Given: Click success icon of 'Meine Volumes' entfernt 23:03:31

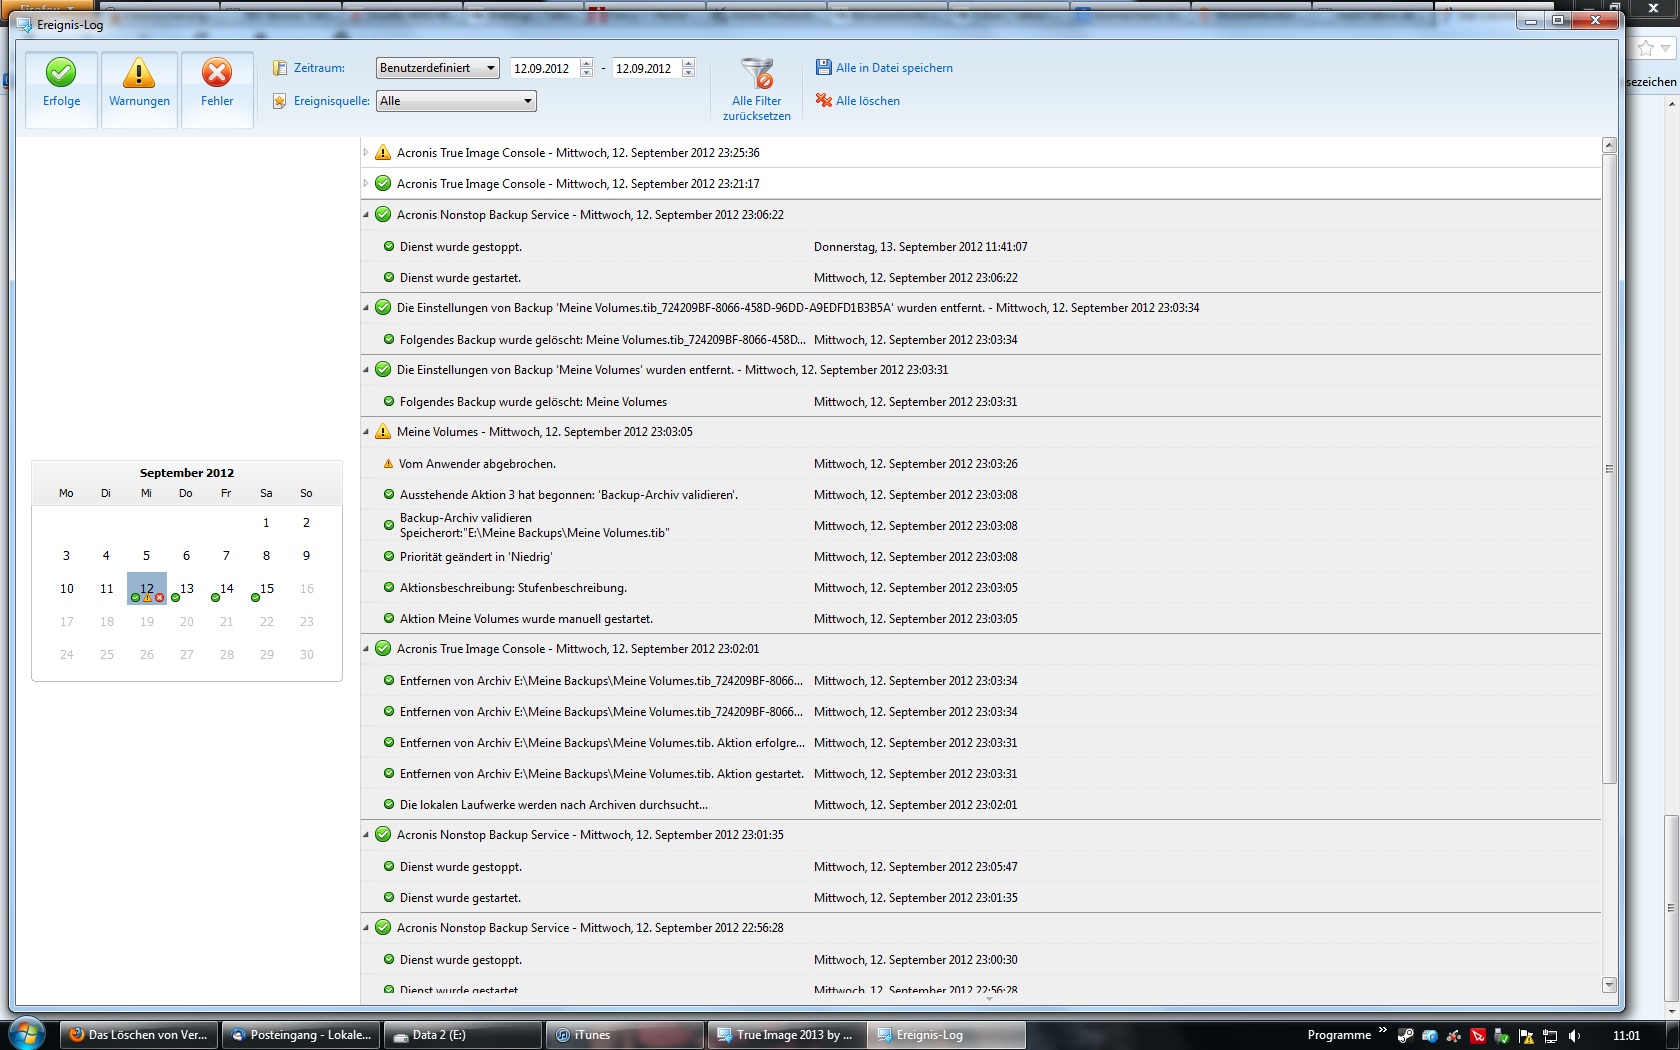Looking at the screenshot, I should tap(383, 370).
